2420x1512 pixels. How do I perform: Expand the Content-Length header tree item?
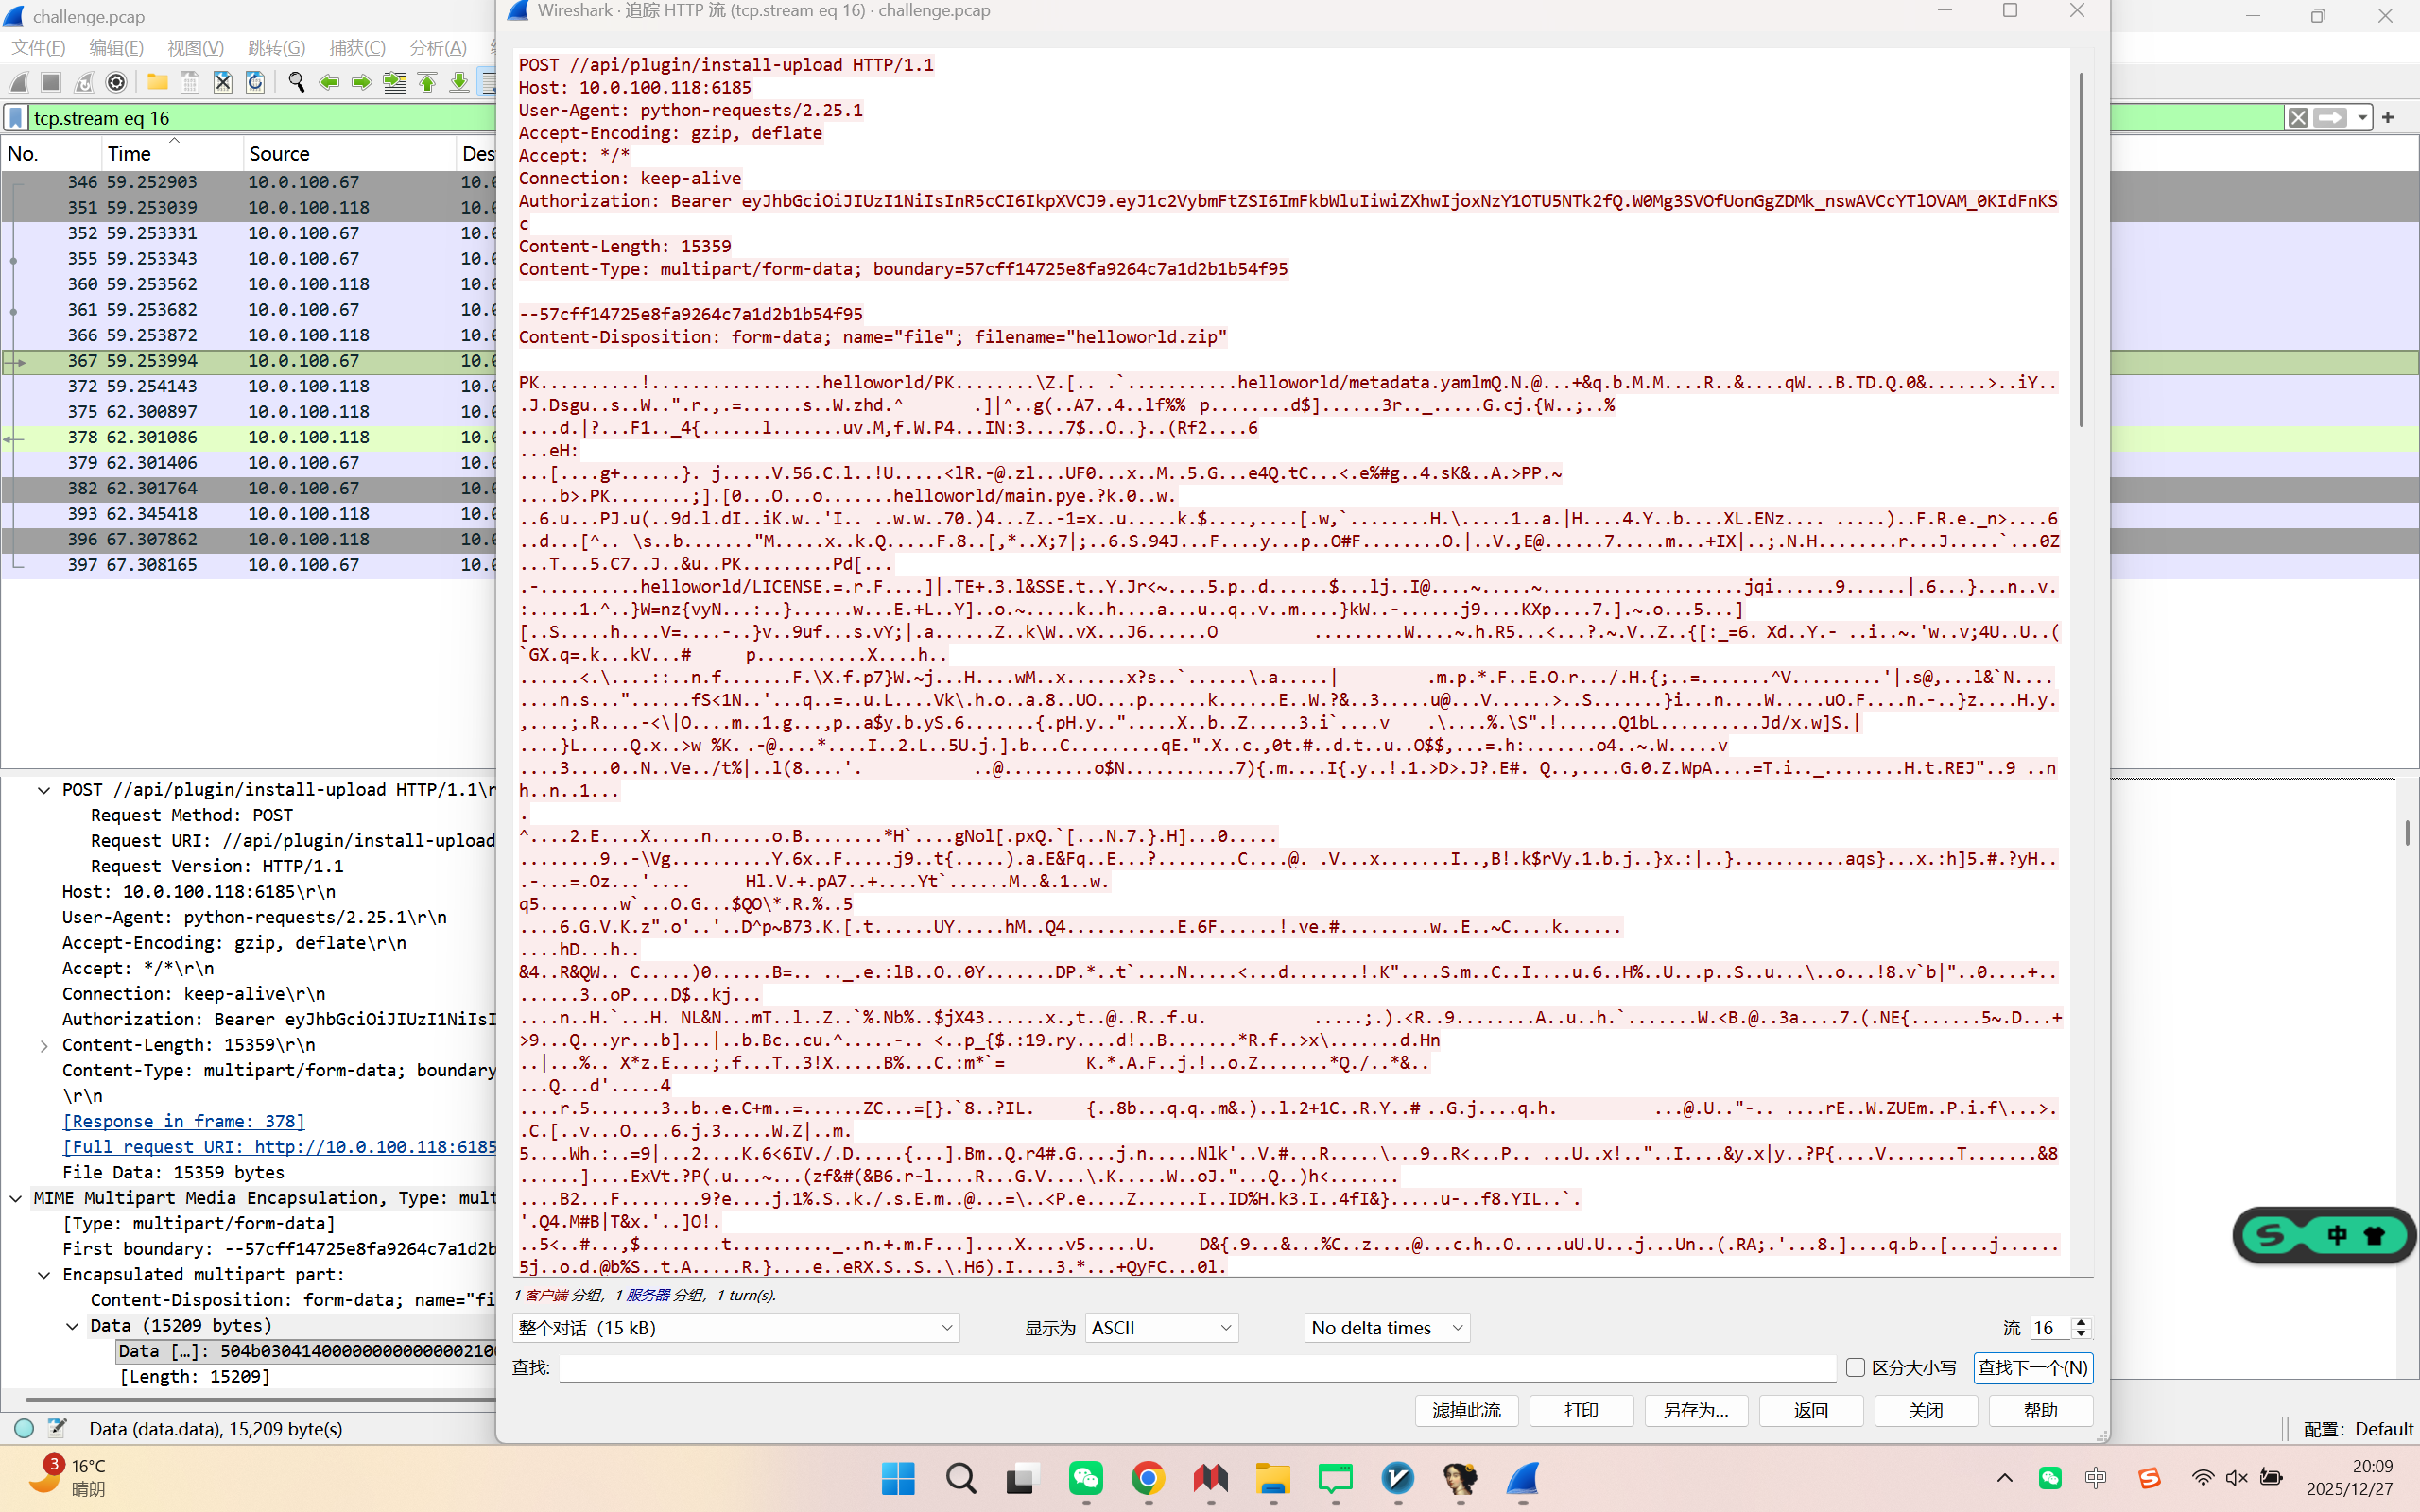pos(44,1045)
